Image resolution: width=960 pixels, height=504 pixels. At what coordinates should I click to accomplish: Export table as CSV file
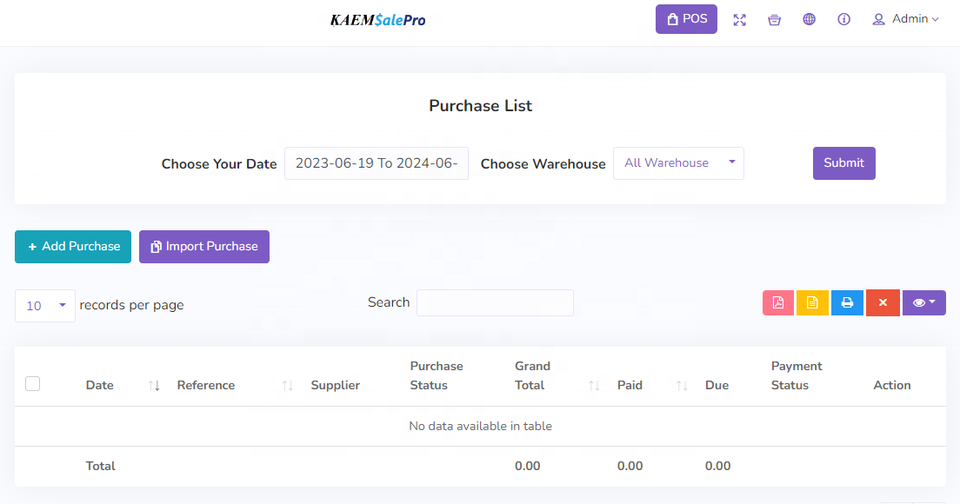click(812, 303)
